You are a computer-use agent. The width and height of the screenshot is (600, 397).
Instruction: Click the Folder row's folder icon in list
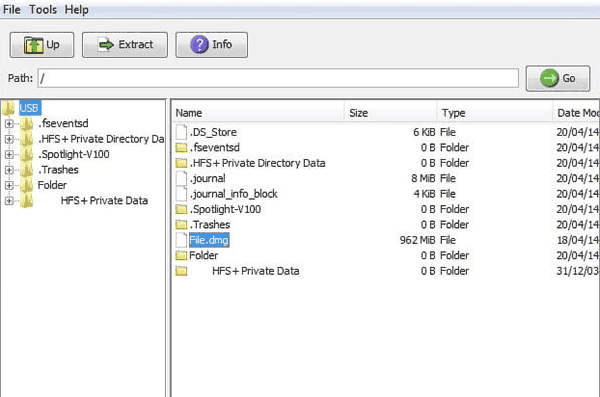tap(181, 256)
